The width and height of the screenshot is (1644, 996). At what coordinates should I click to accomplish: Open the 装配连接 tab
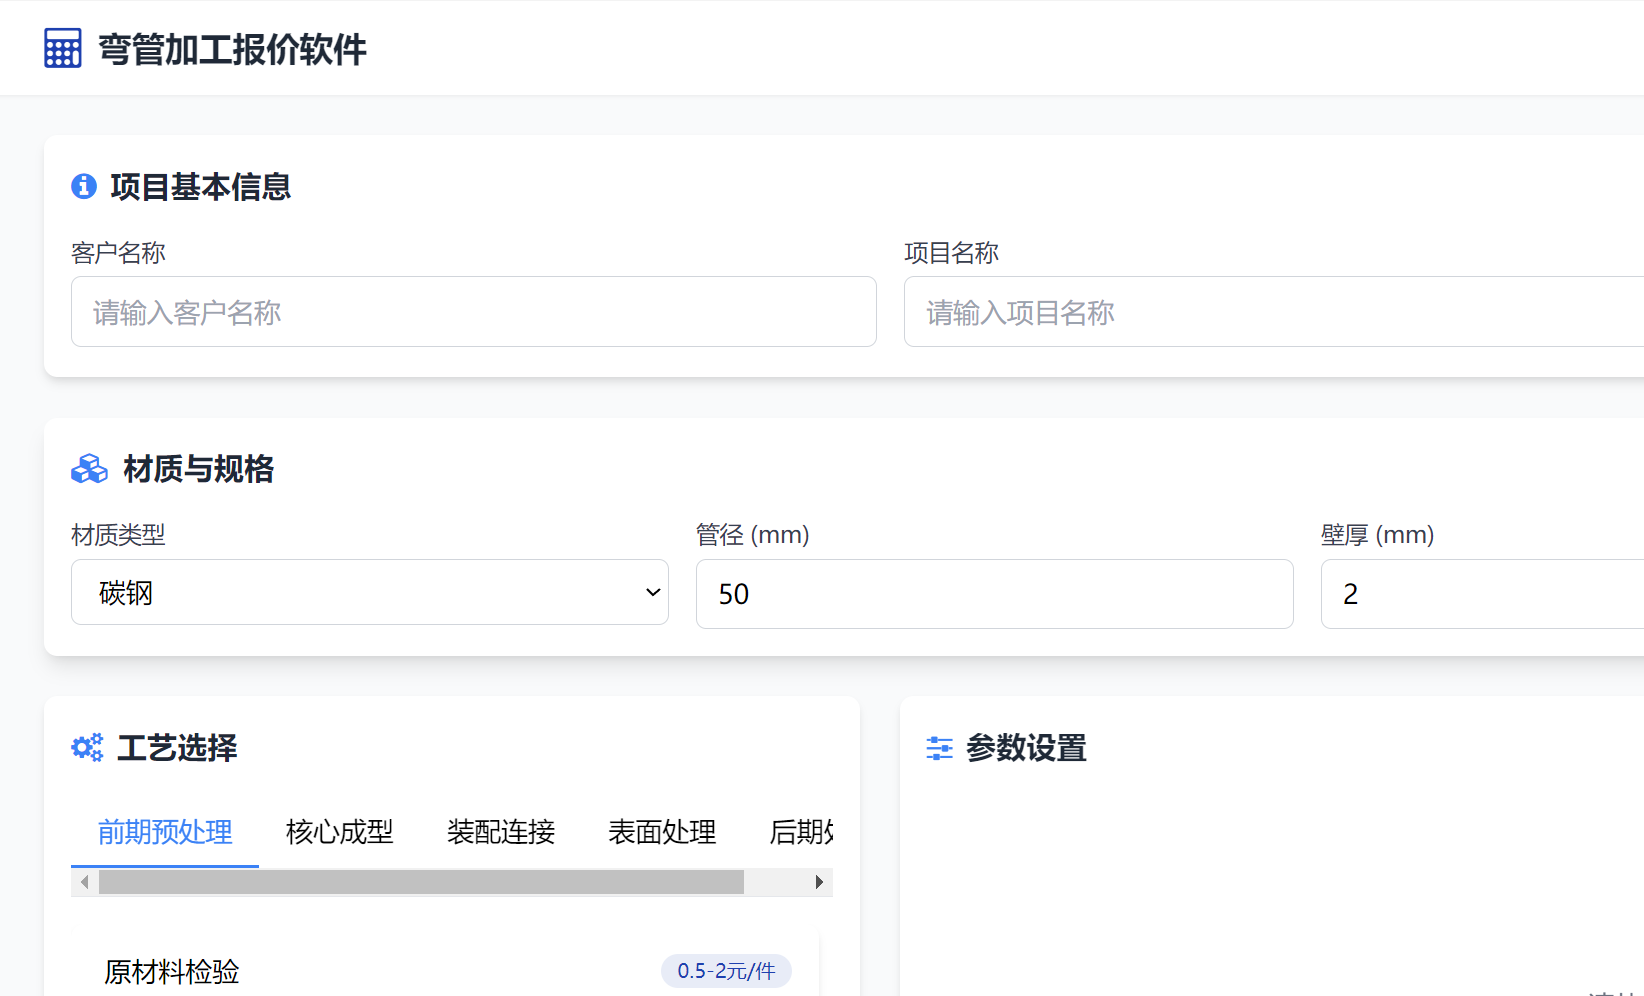click(501, 831)
